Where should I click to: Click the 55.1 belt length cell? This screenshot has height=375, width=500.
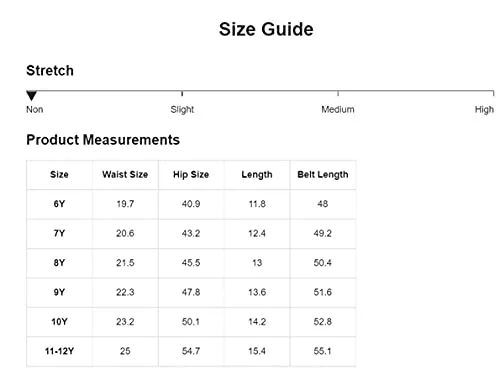[322, 351]
